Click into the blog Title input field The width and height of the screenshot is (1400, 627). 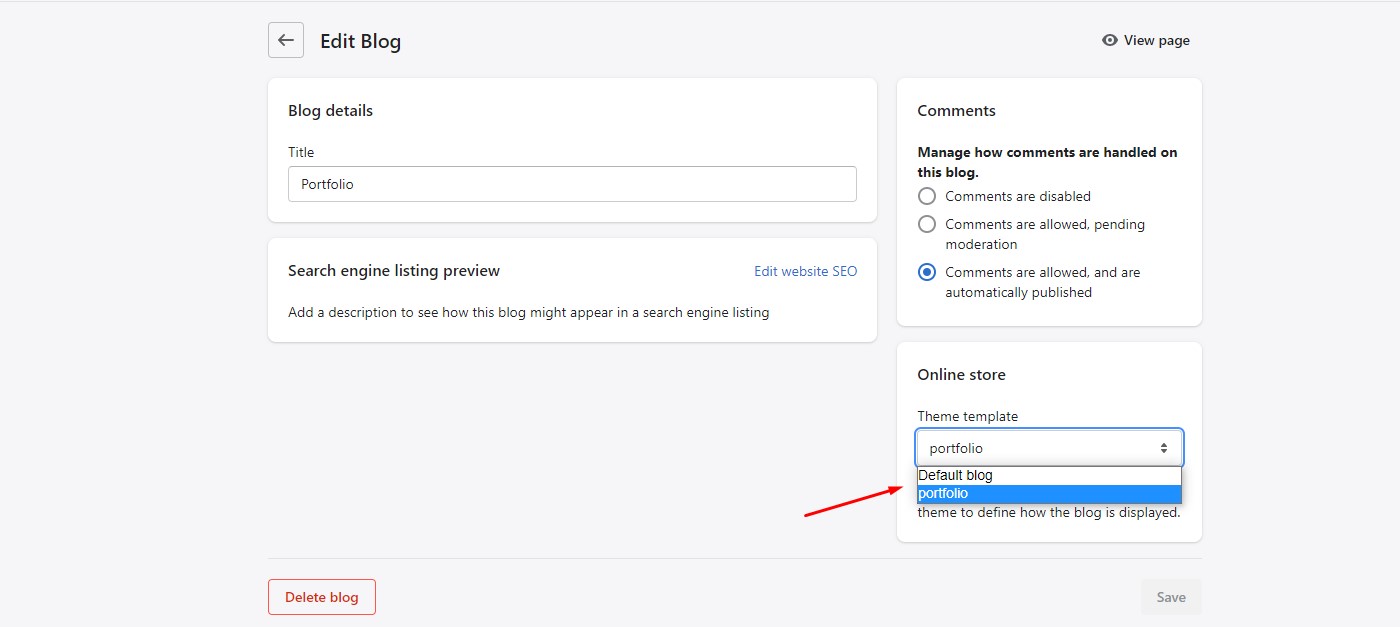572,184
